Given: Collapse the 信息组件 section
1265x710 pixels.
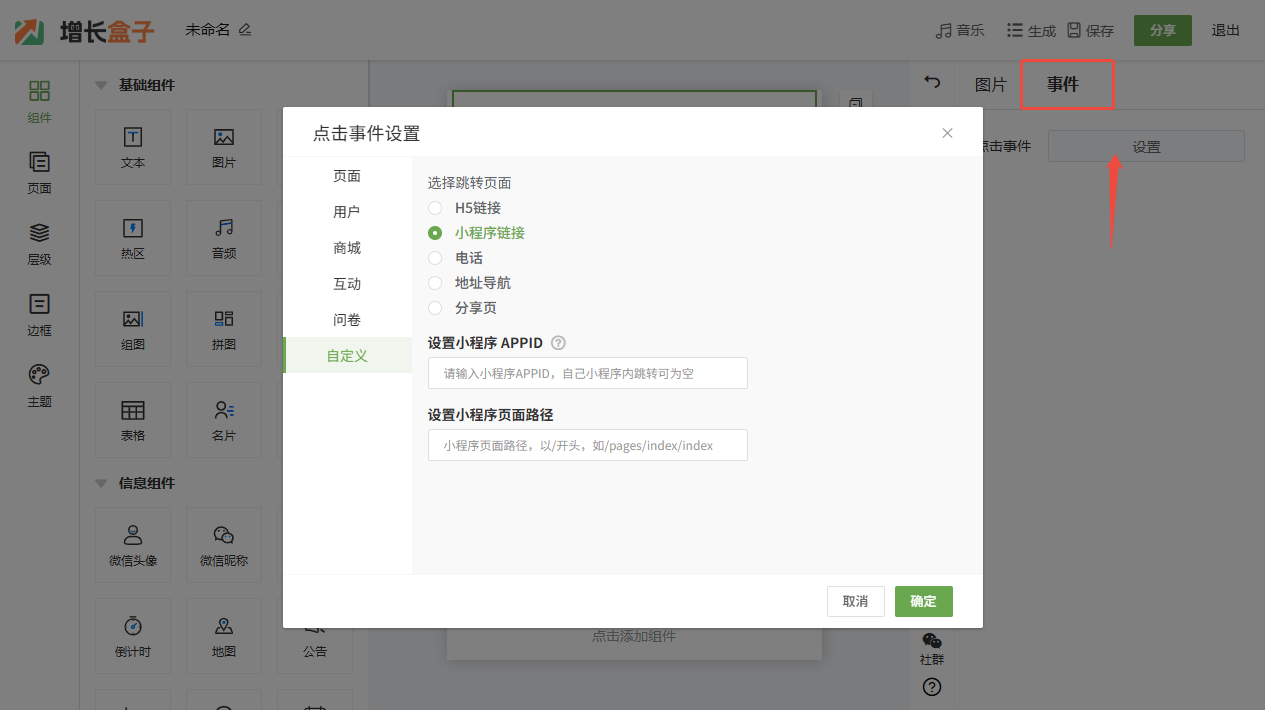Looking at the screenshot, I should pyautogui.click(x=101, y=483).
